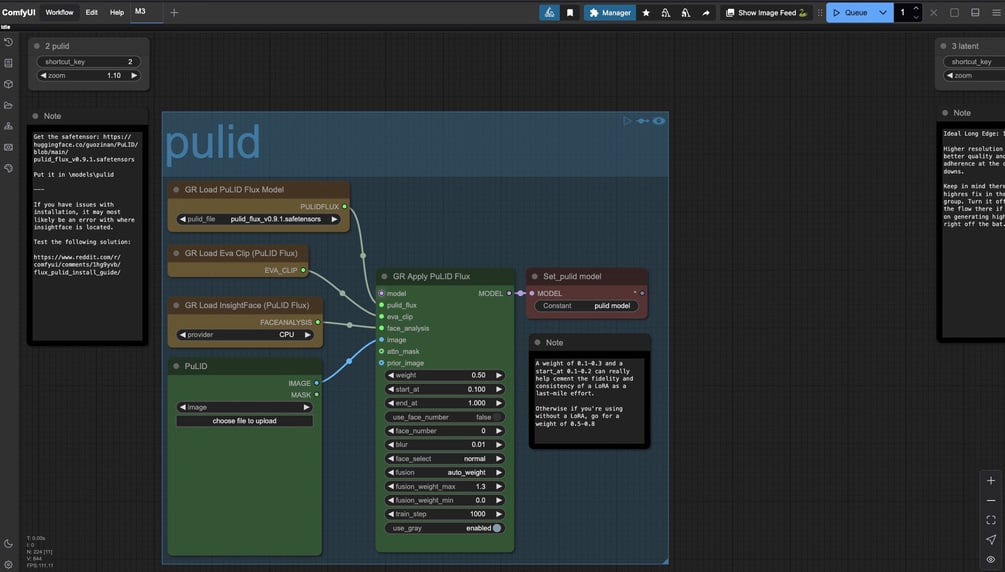Open fusion auto_weight dropdown

[x=444, y=473]
